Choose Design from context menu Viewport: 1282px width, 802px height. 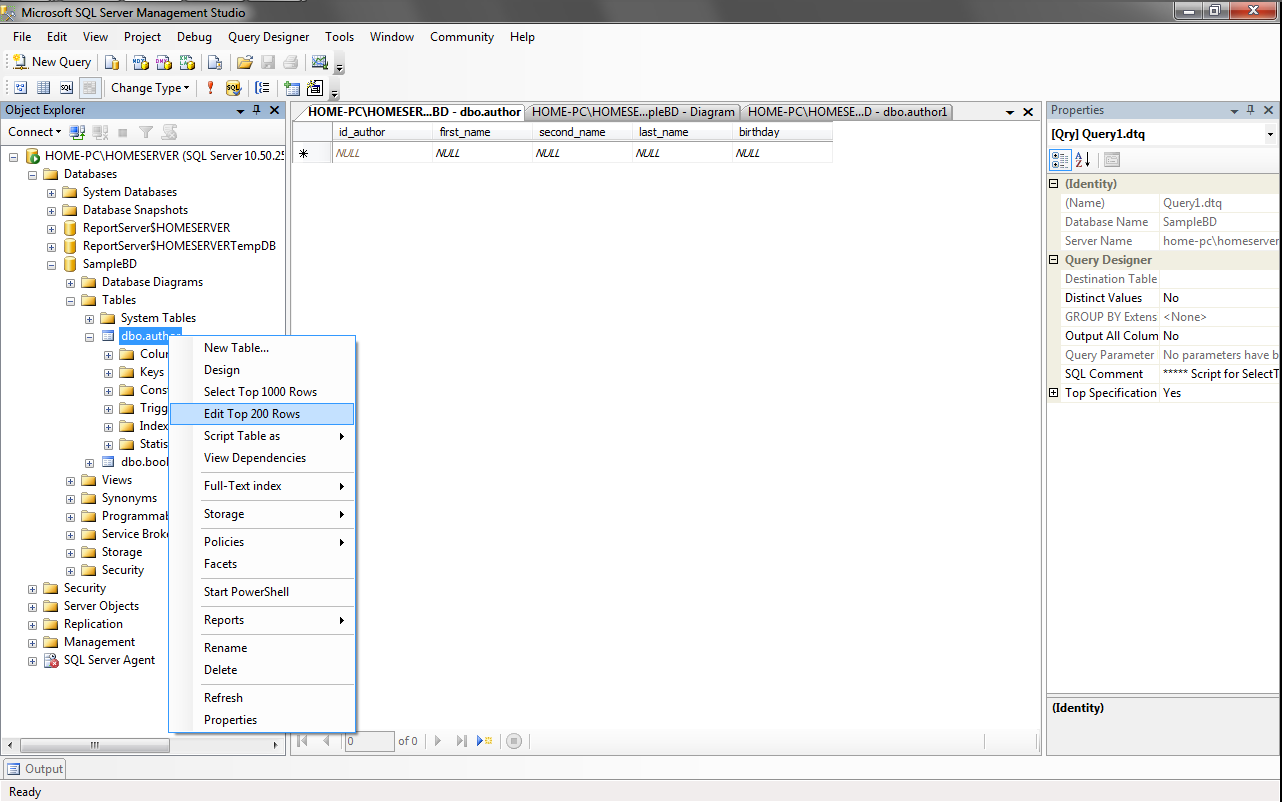click(262, 370)
